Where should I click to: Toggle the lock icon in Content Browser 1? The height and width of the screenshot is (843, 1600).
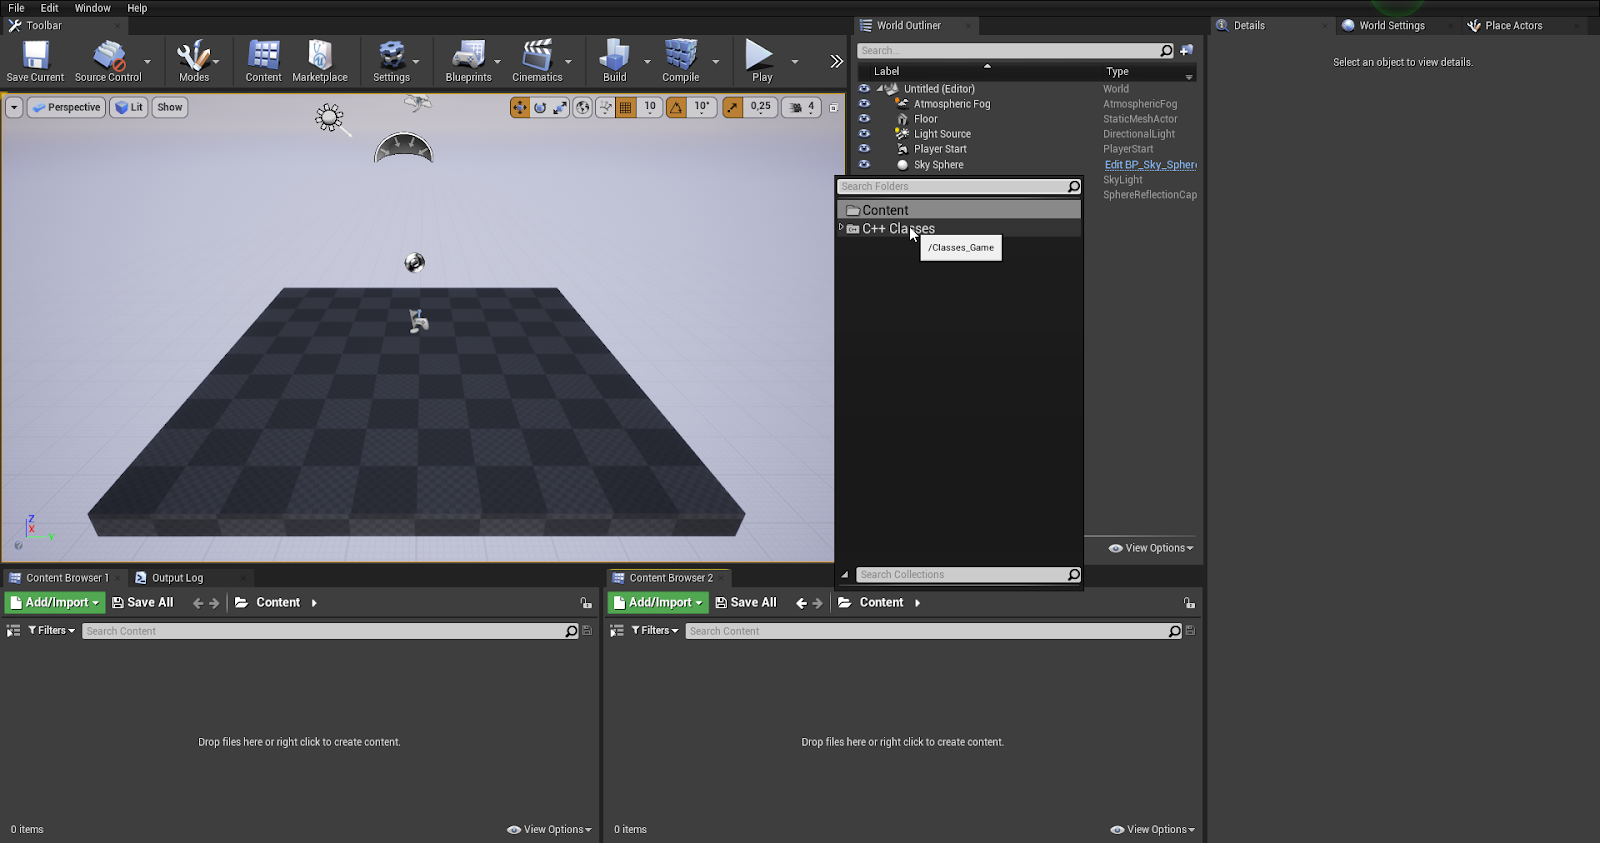586,603
